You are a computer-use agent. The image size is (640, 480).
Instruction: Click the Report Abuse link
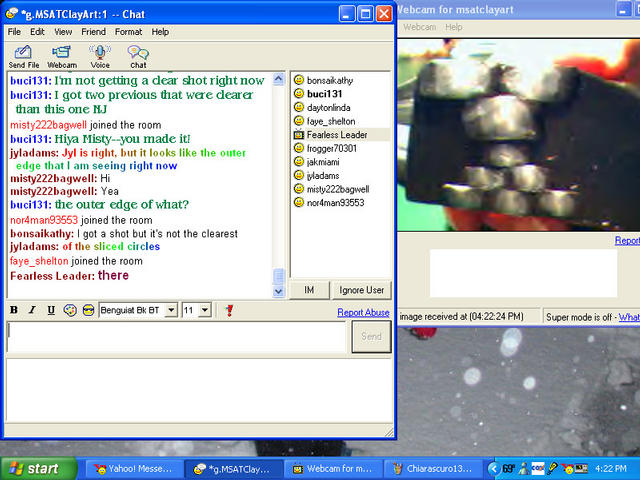[363, 312]
